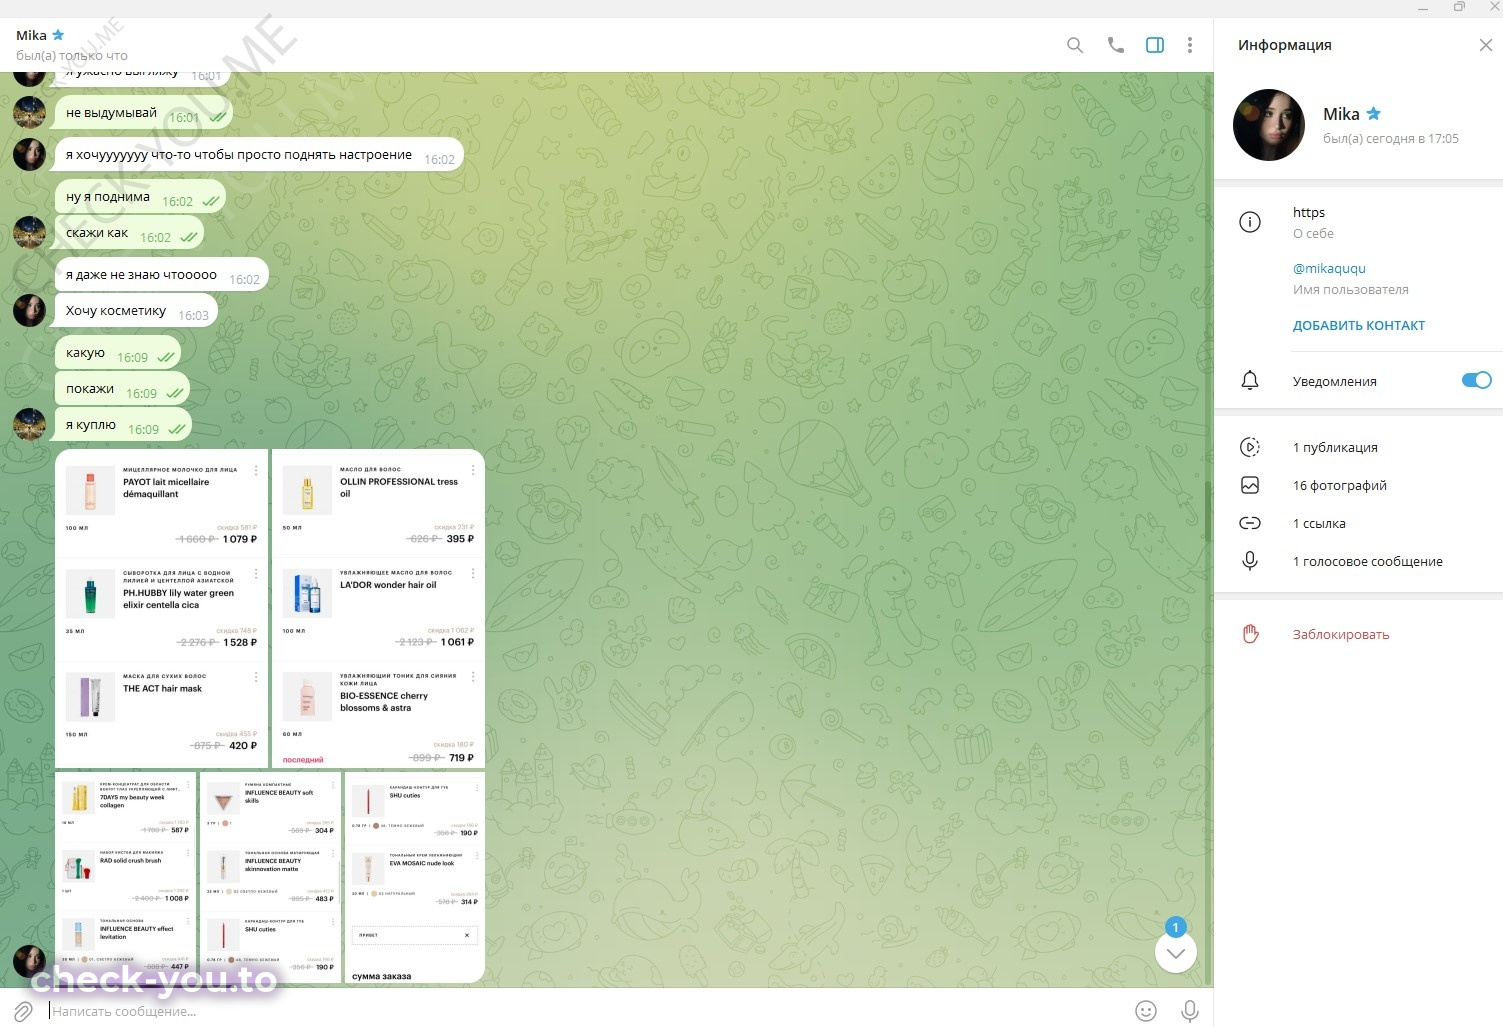
Task: Select the message 'какую'
Action: [118, 353]
